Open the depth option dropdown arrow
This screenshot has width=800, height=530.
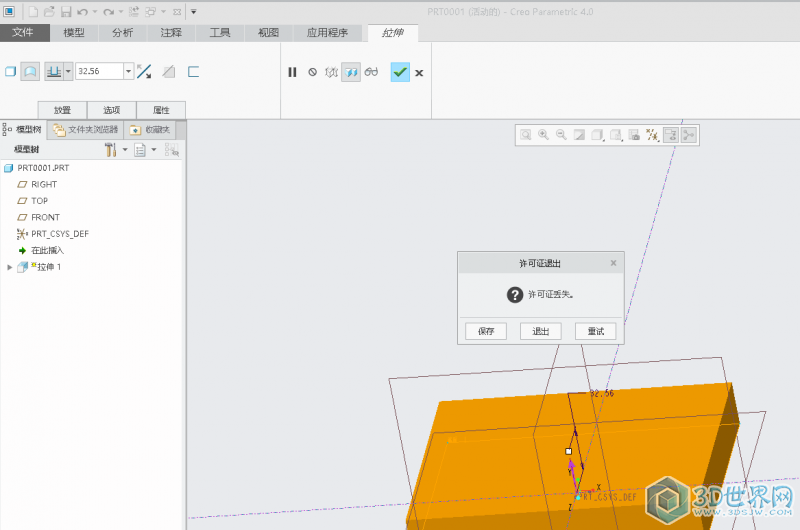68,71
